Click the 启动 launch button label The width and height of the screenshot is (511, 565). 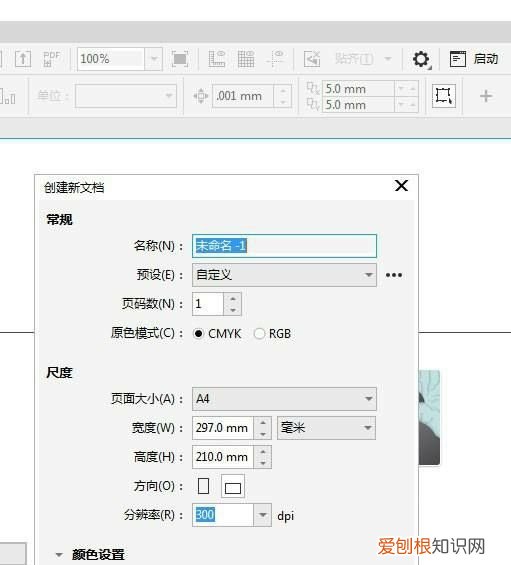tap(486, 59)
